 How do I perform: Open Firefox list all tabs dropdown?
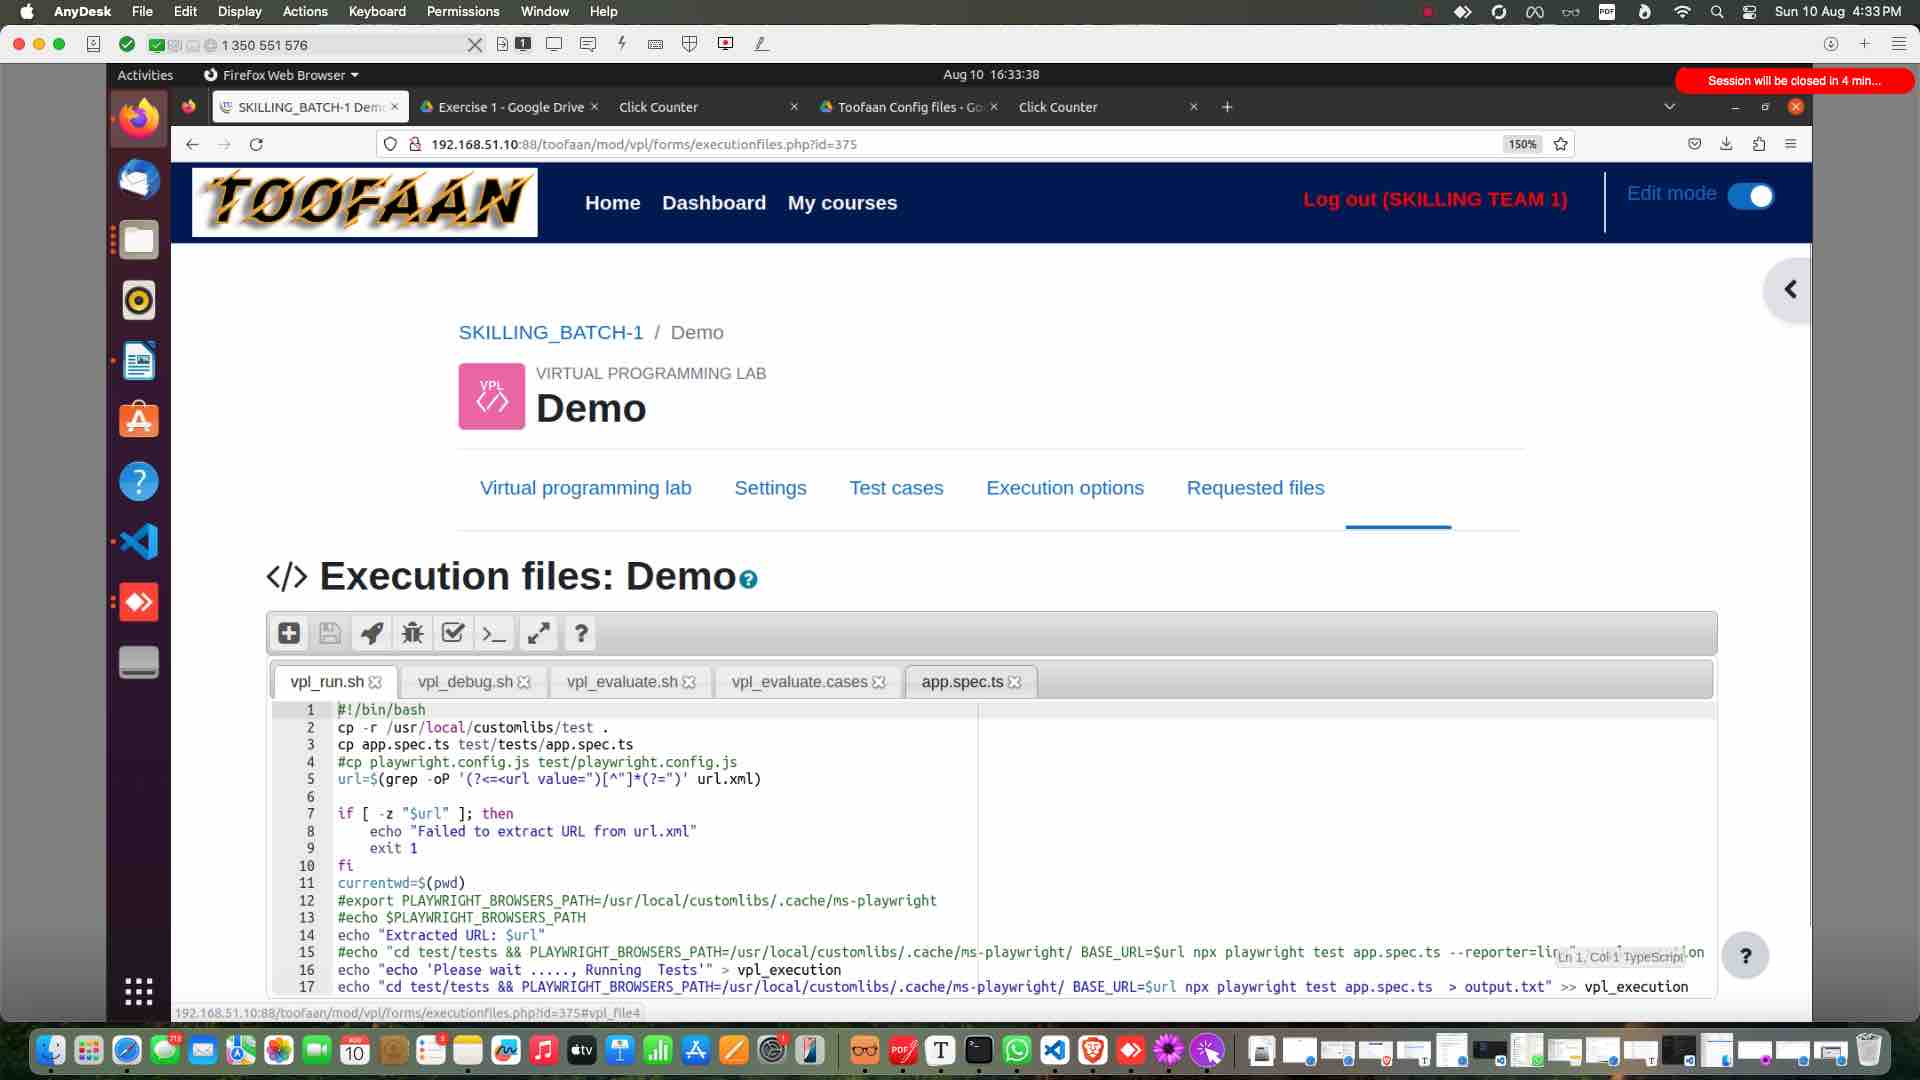[1669, 107]
